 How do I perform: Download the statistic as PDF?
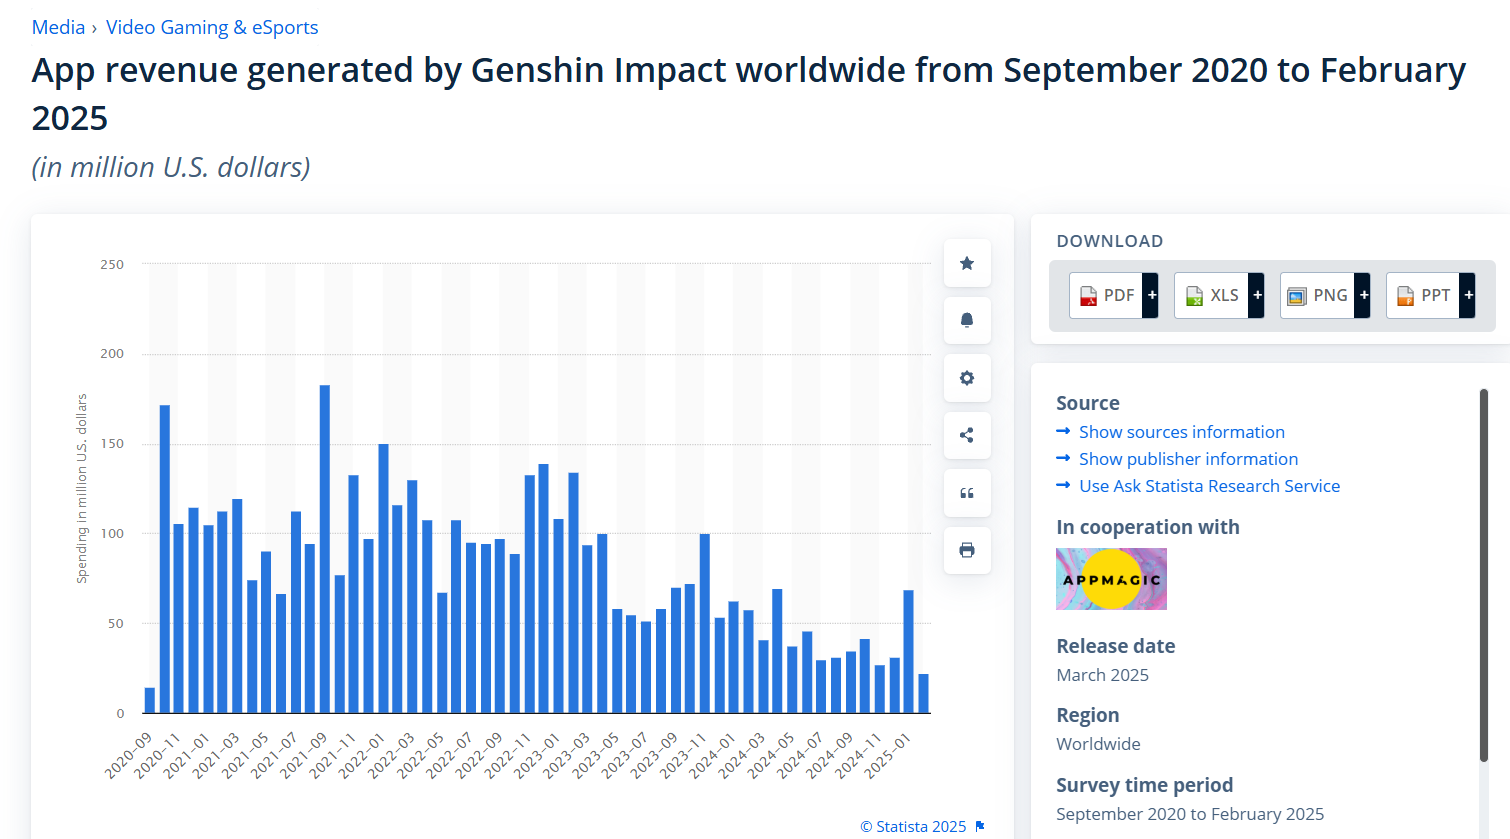(1107, 295)
